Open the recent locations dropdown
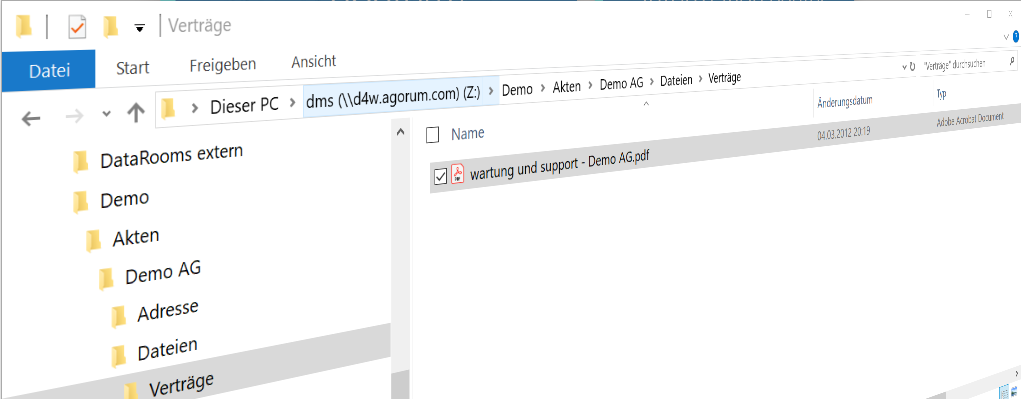Screen dimensions: 1021x399 coord(106,113)
